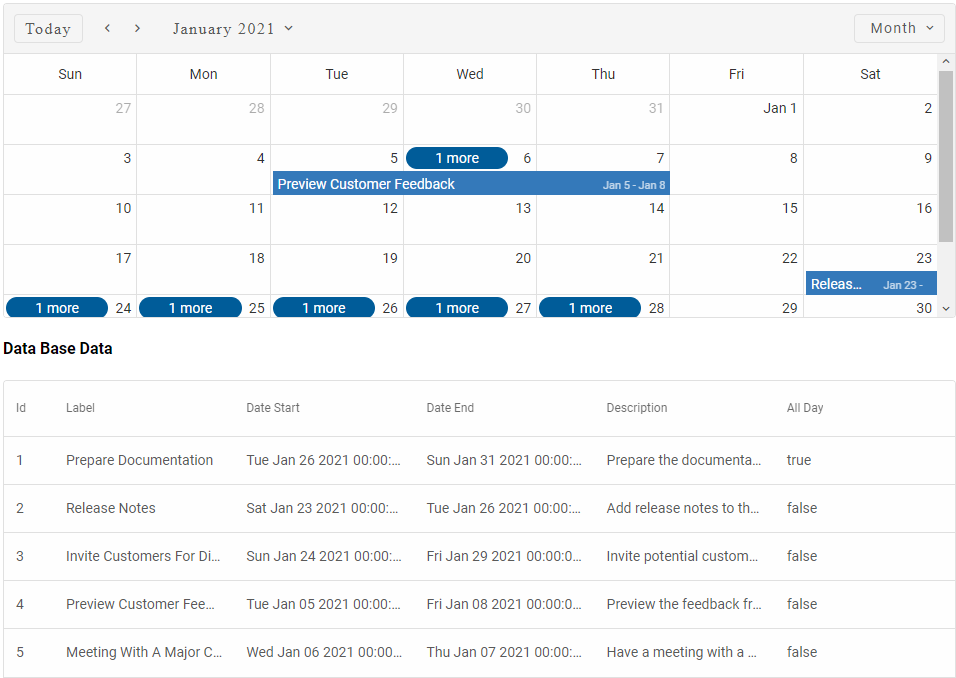Expand '1 more' events for Thursday January 28
This screenshot has width=956, height=678.
click(x=590, y=308)
